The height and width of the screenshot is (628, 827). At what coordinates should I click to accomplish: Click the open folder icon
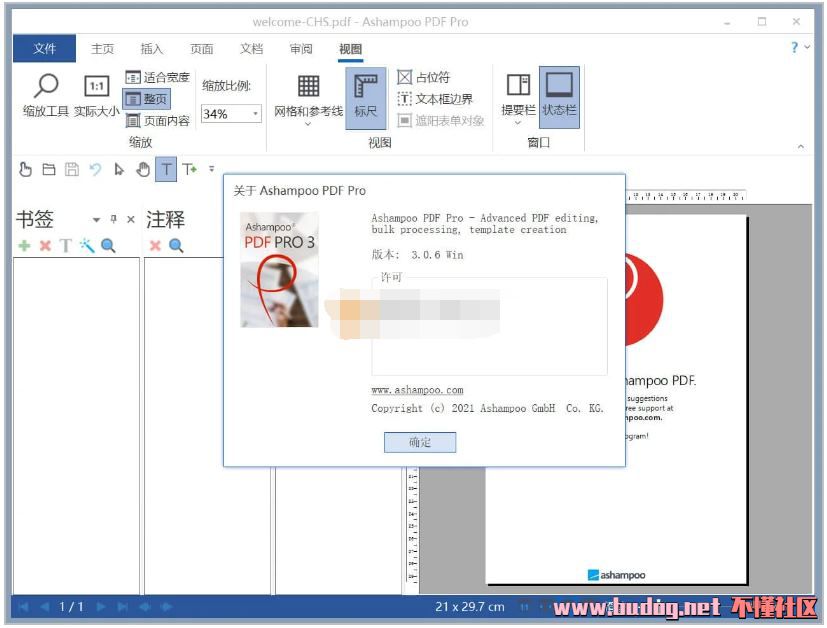[x=49, y=169]
